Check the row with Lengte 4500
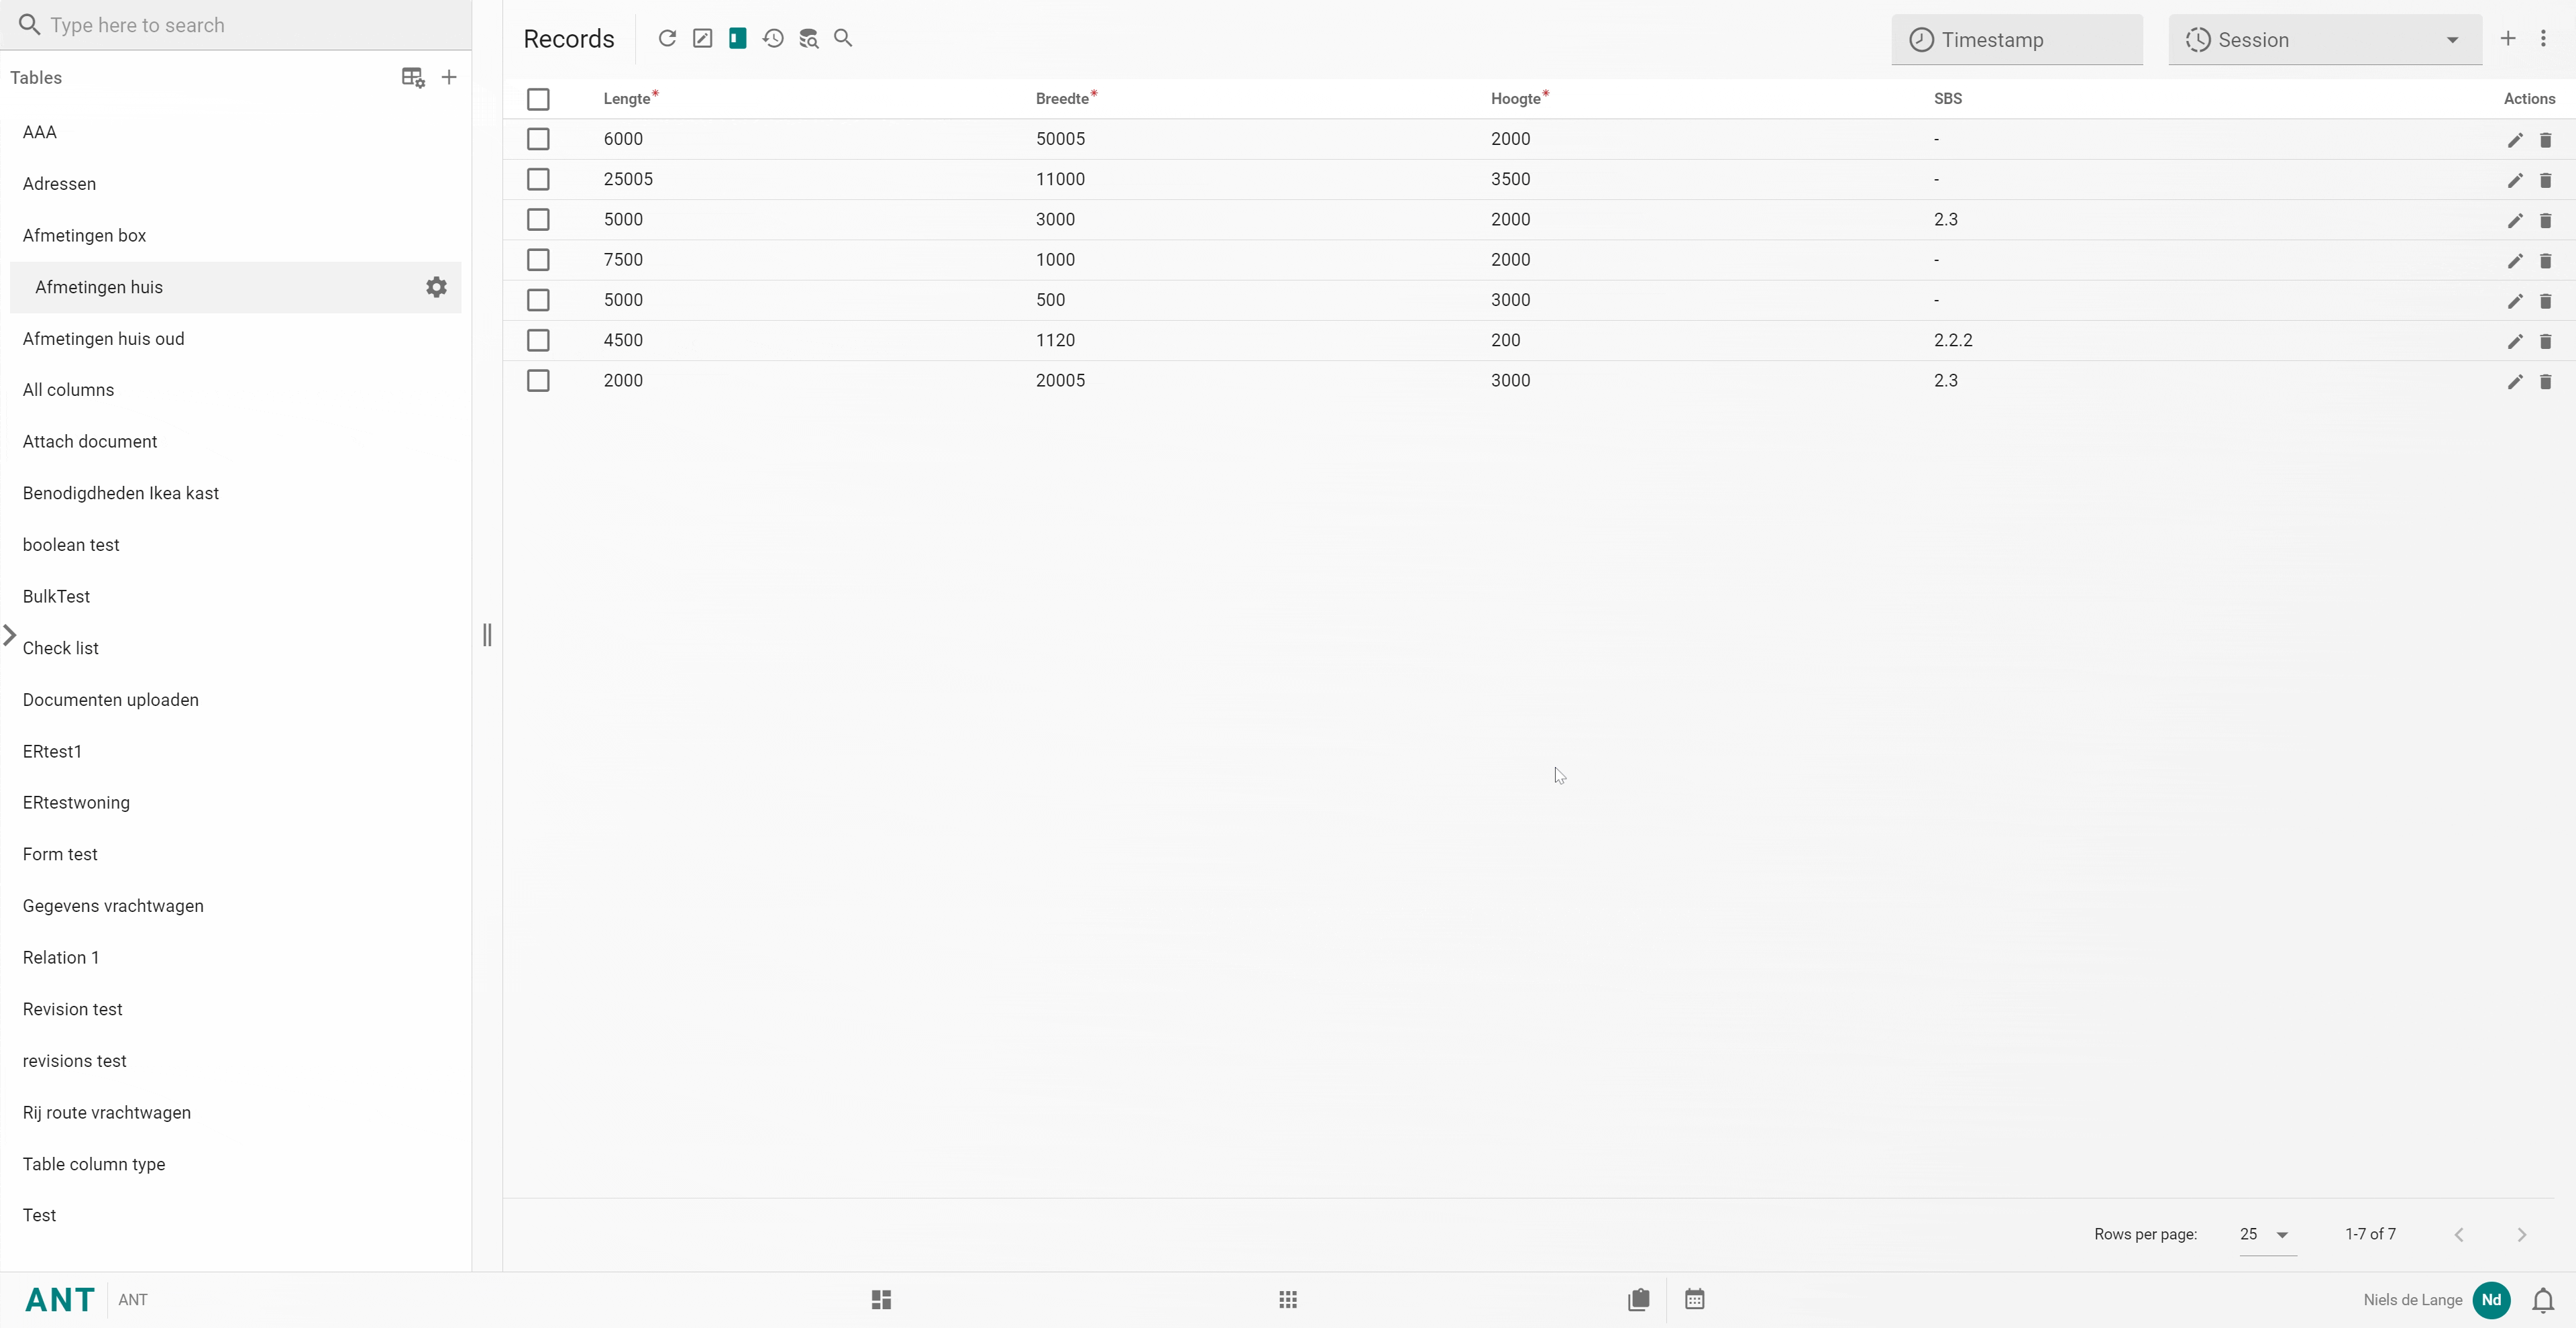 point(538,340)
